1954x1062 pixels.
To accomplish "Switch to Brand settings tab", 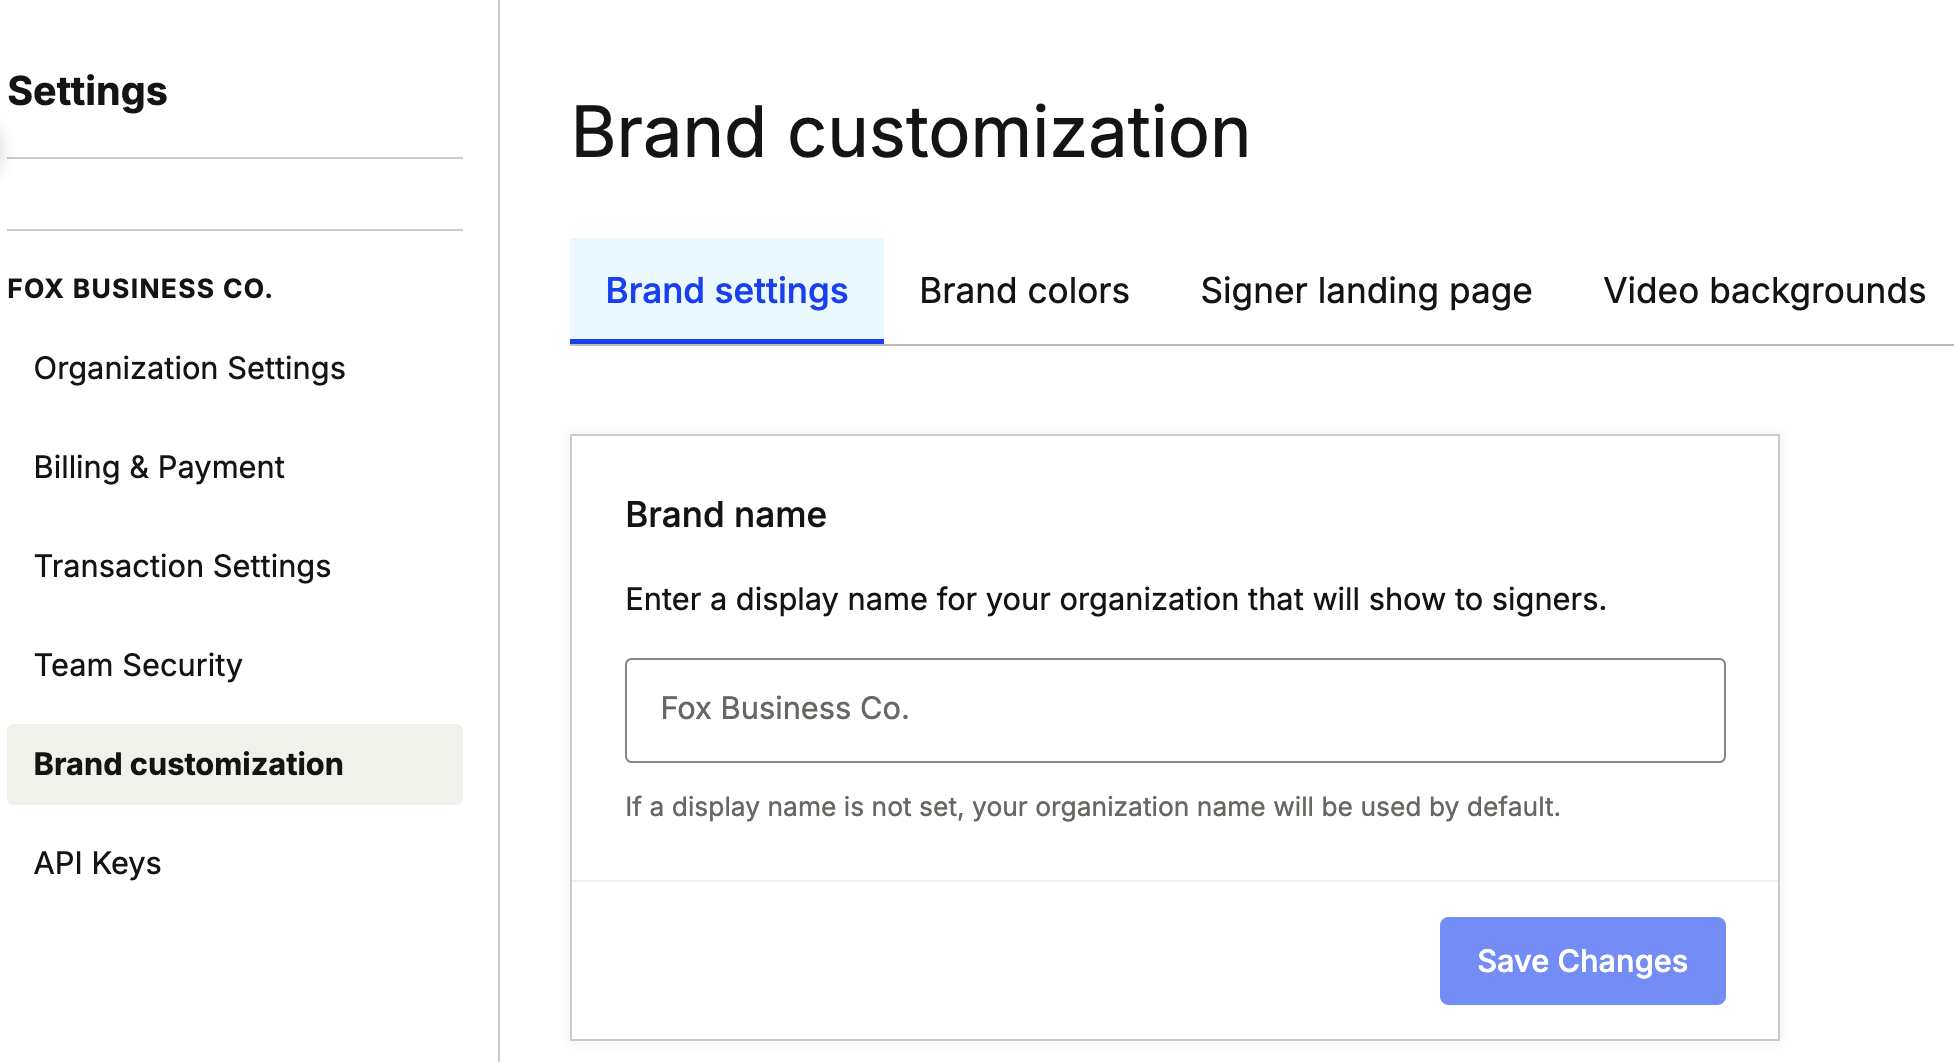I will click(x=727, y=291).
